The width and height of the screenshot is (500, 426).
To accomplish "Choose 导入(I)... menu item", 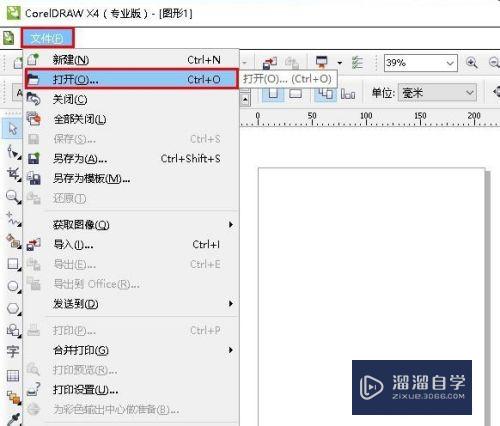I will 131,245.
